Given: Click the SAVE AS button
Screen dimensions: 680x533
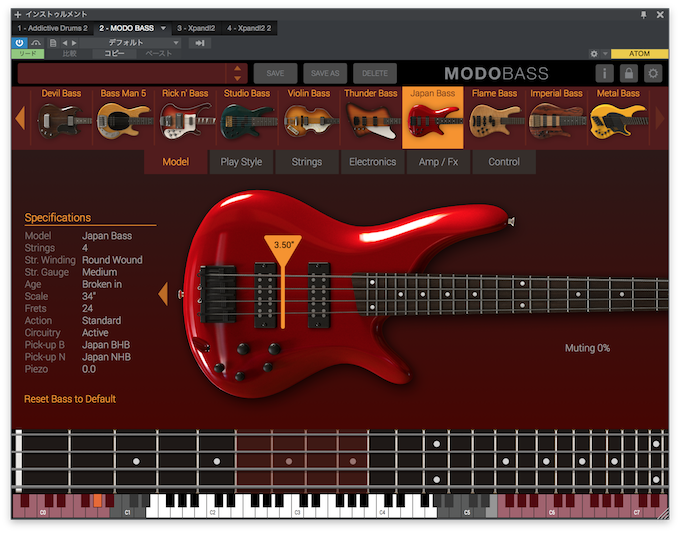Looking at the screenshot, I should click(325, 73).
